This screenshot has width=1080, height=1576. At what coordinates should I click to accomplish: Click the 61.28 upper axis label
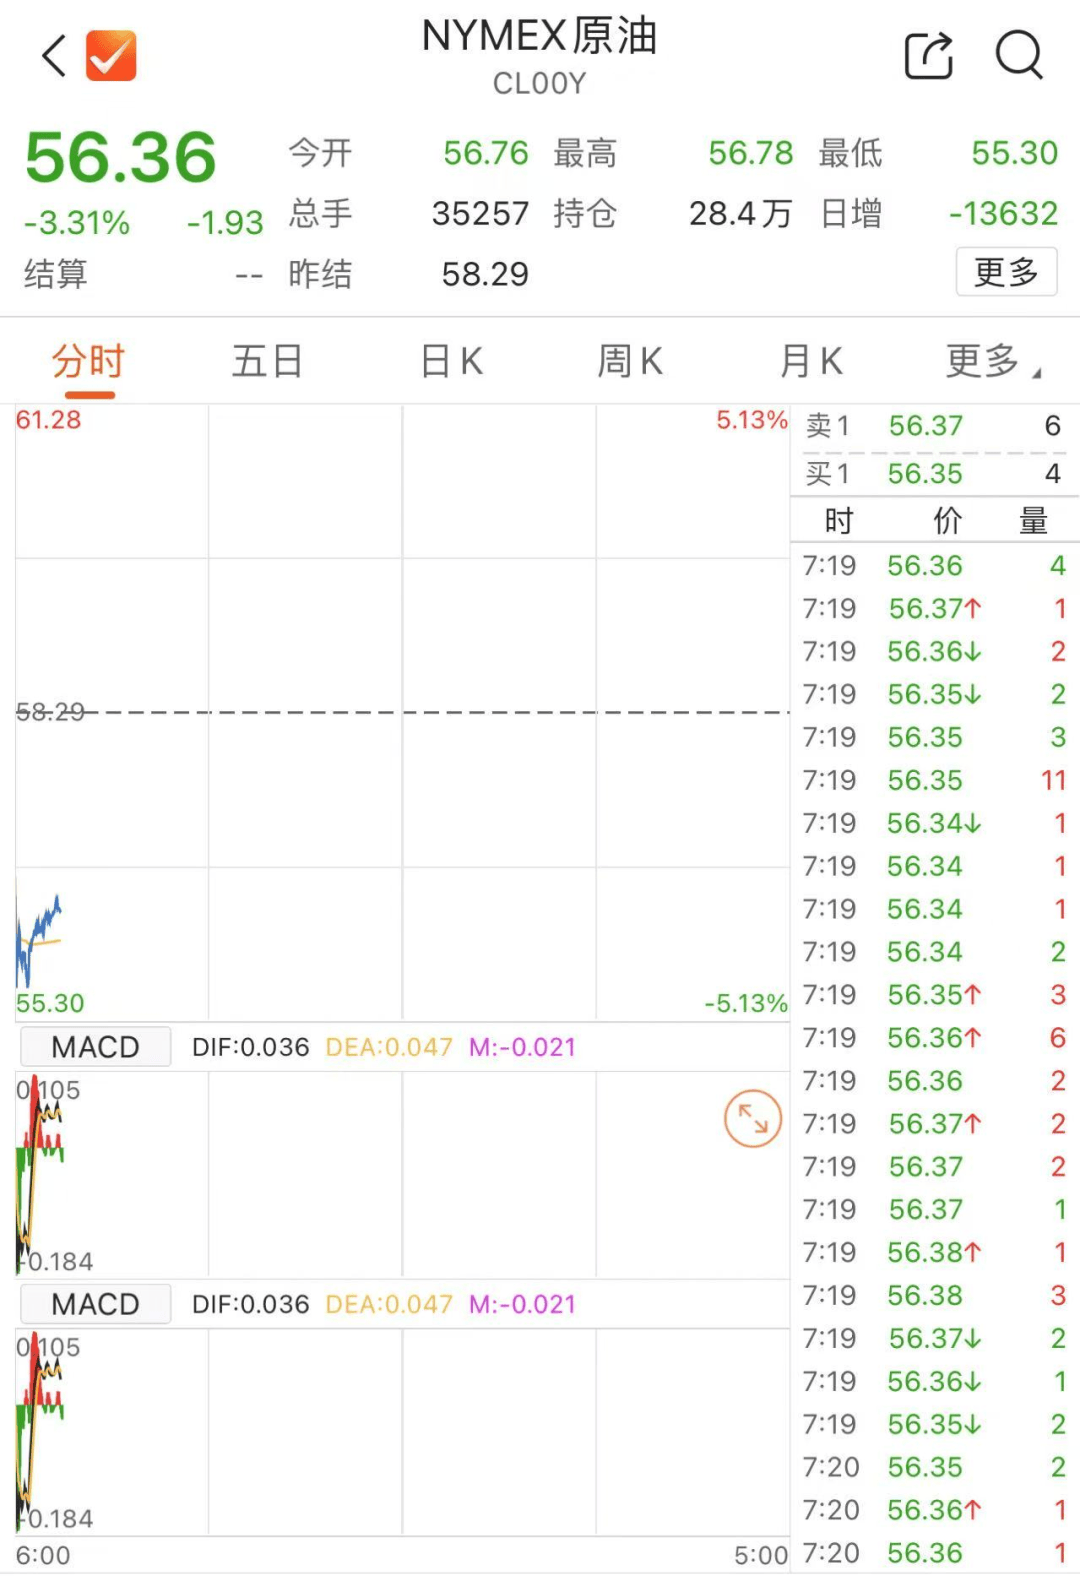(48, 420)
